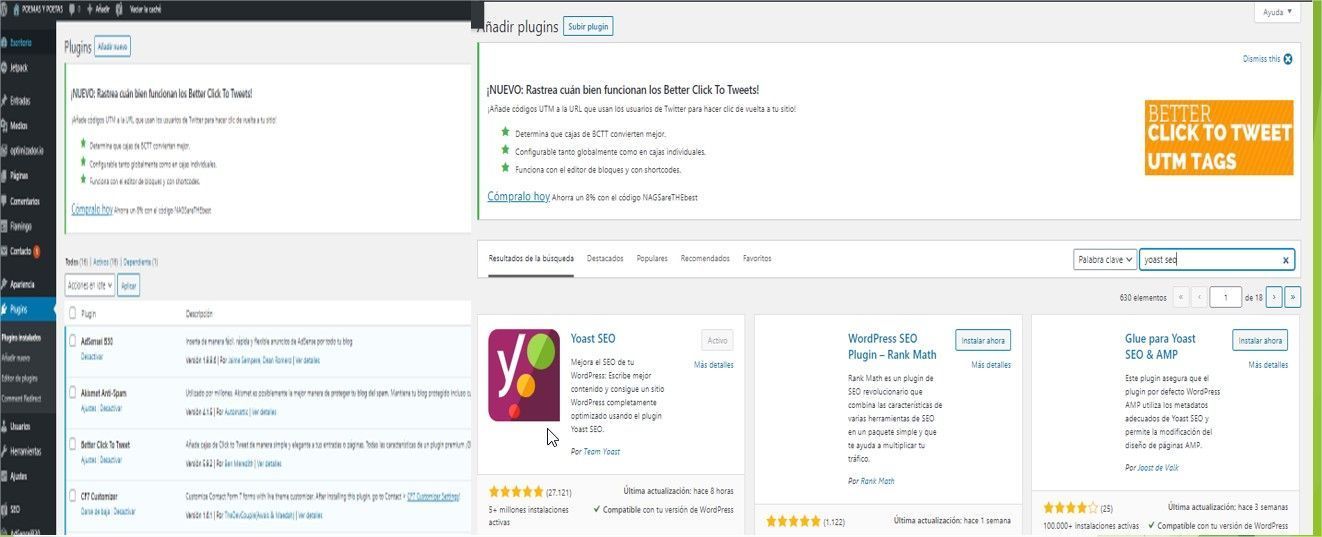Image resolution: width=1322 pixels, height=537 pixels.
Task: Open Jetpack from the sidebar icon
Action: click(5, 68)
